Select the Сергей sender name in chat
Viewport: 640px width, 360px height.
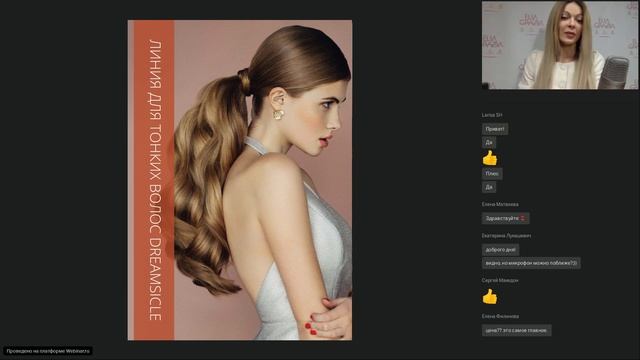coord(500,280)
